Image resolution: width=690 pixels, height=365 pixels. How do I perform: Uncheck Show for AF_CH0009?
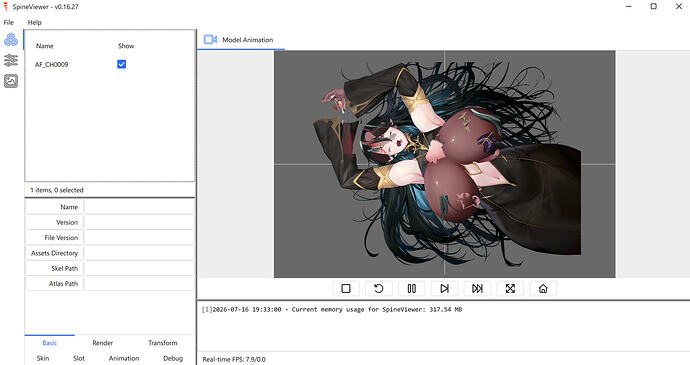click(x=121, y=64)
